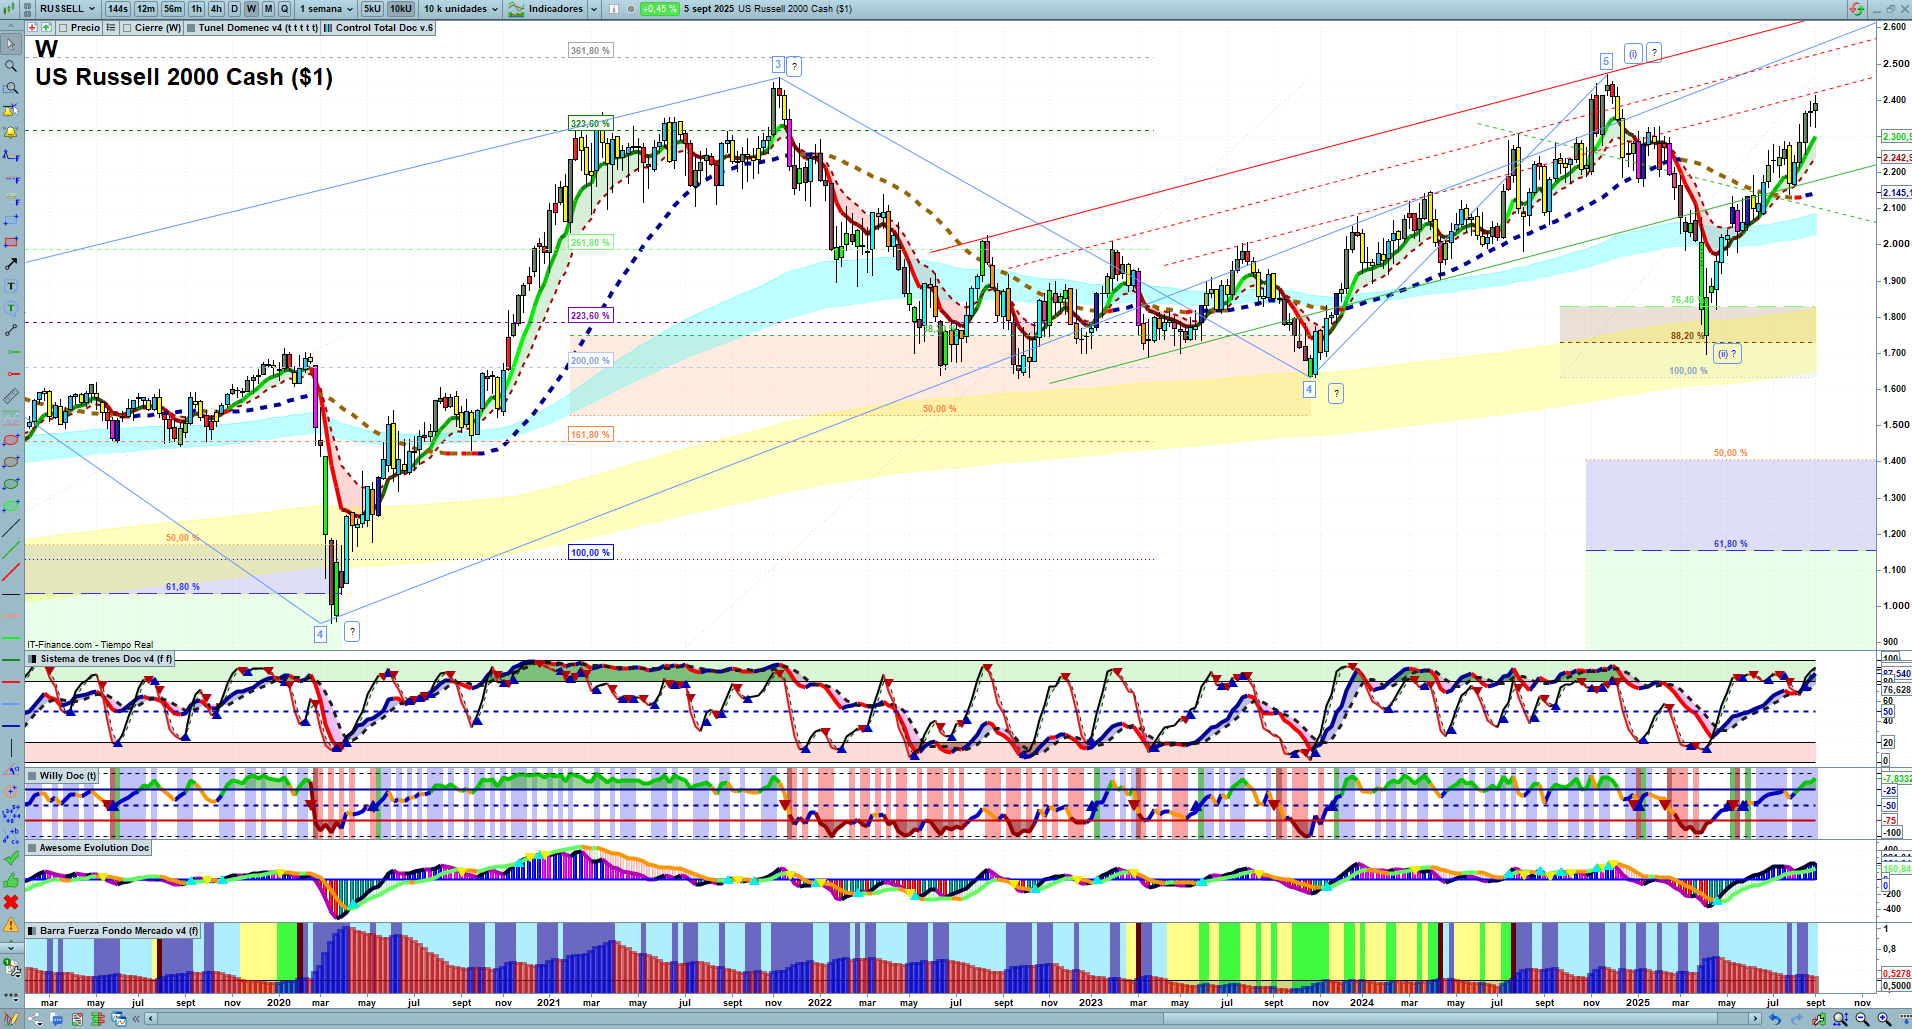Click the 323,60 % Fibonacci level label
Viewport: 1912px width, 1029px height.
[590, 124]
